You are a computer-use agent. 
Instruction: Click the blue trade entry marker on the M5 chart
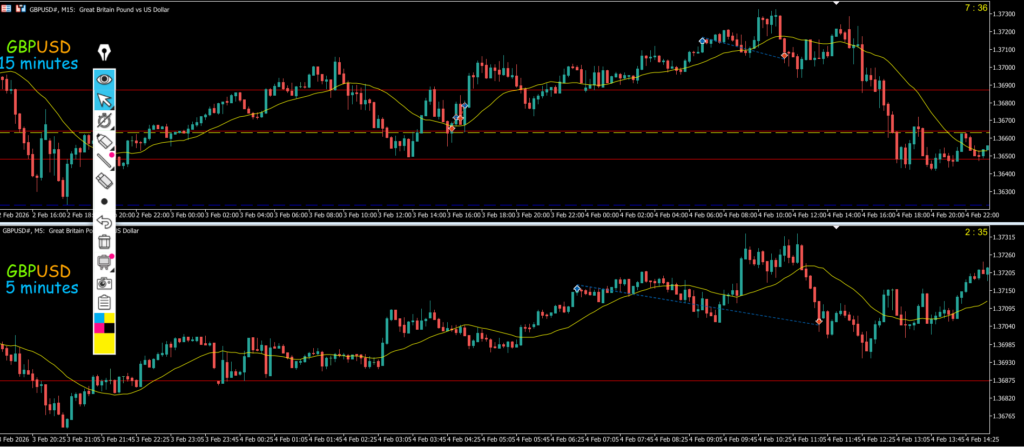coord(577,289)
